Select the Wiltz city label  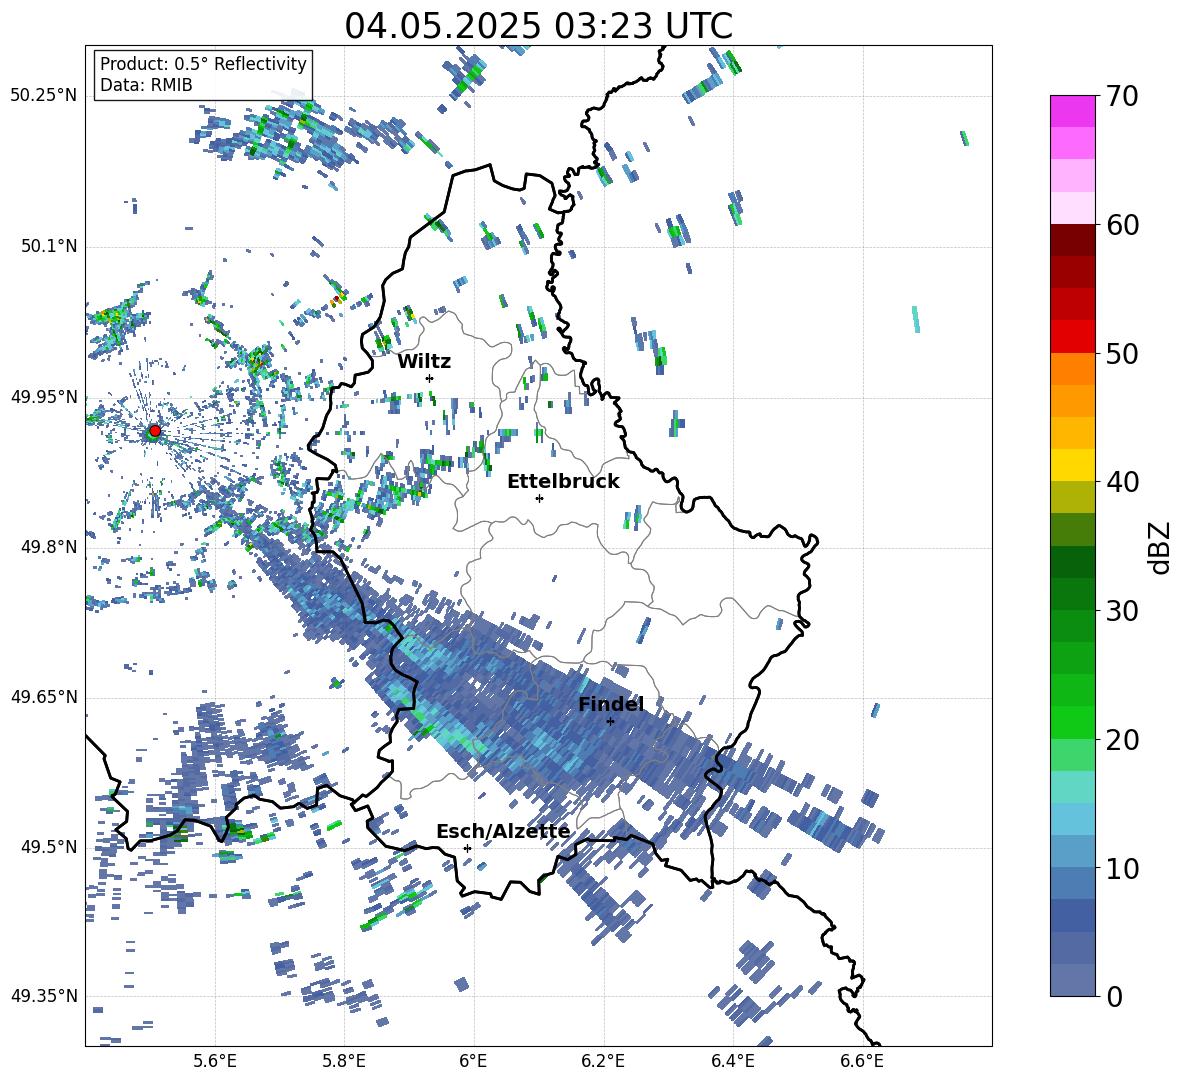[424, 362]
